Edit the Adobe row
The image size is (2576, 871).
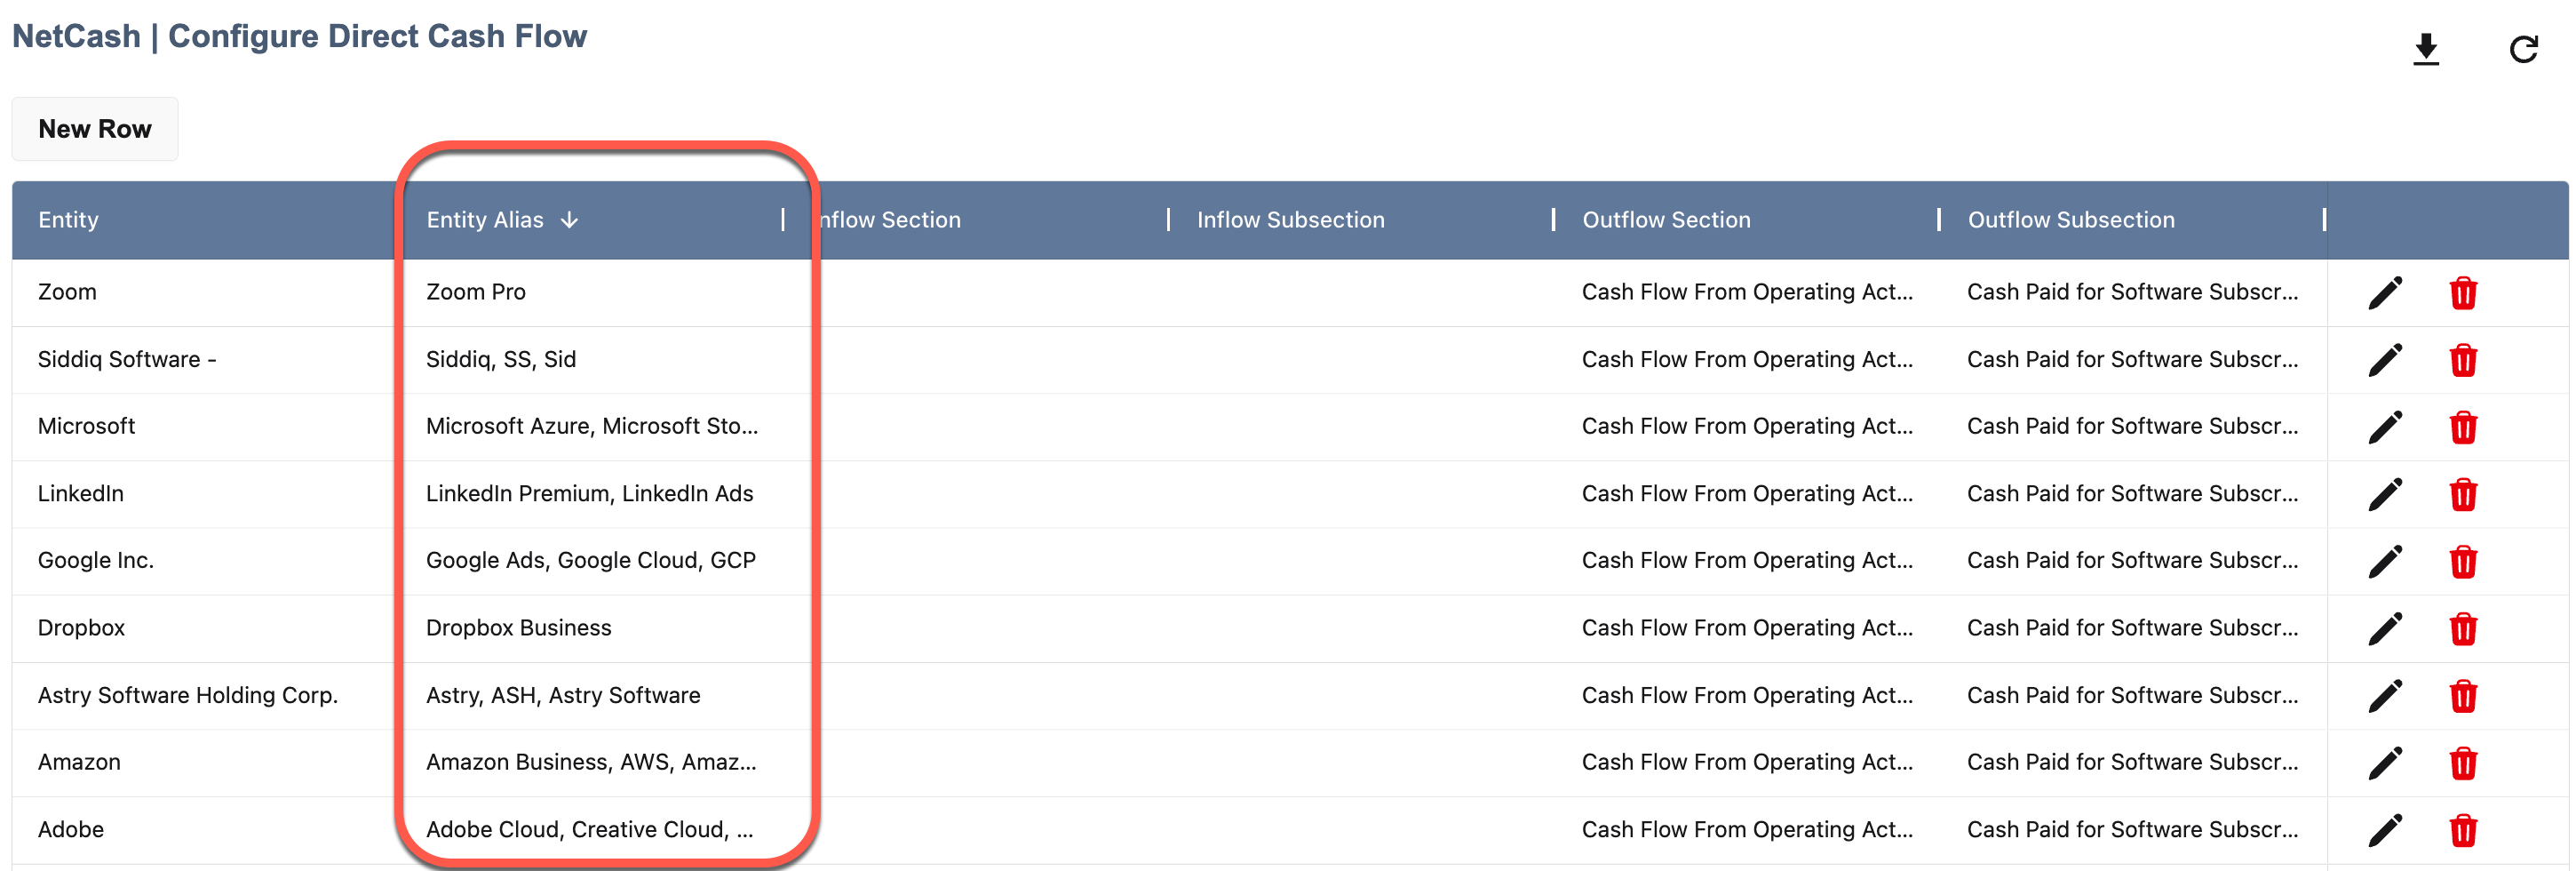[2385, 830]
